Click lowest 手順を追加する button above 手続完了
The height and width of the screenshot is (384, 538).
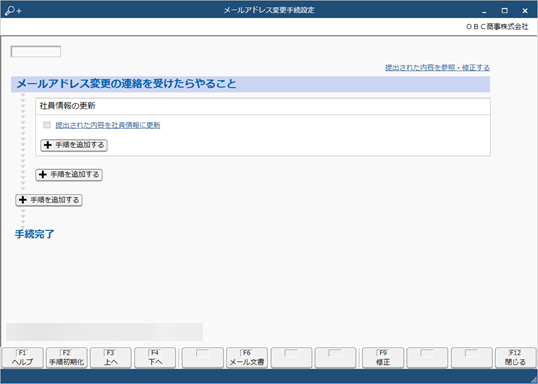49,200
